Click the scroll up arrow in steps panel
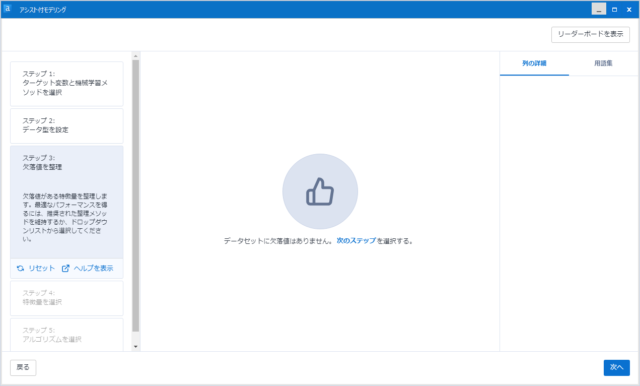Viewport: 640px width, 386px height. (136, 55)
